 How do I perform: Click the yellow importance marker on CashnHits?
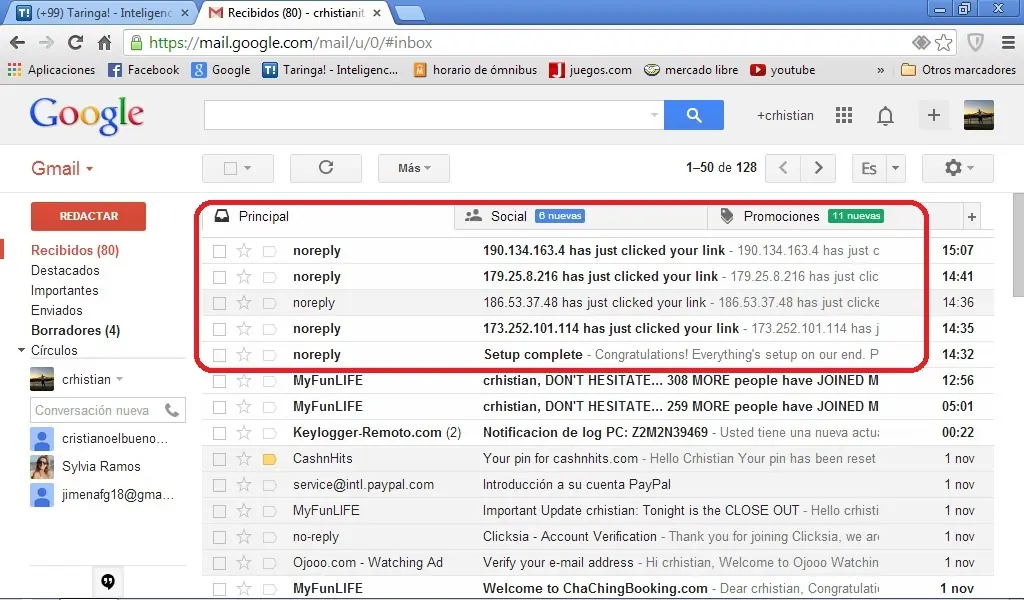tap(269, 459)
